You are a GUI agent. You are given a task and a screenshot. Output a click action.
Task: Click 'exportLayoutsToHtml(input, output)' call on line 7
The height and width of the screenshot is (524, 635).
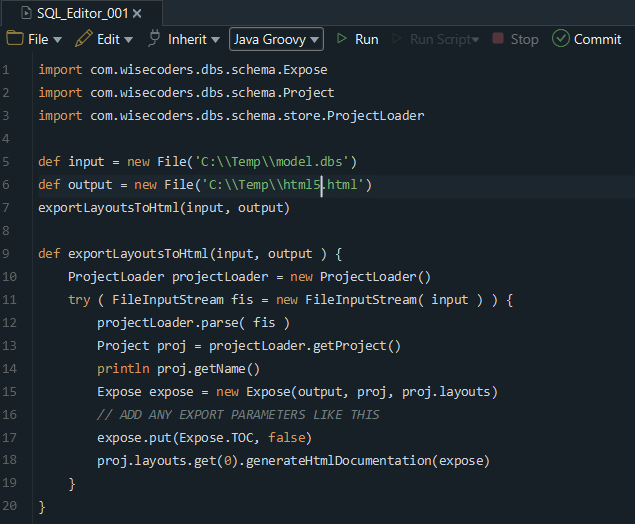point(164,208)
